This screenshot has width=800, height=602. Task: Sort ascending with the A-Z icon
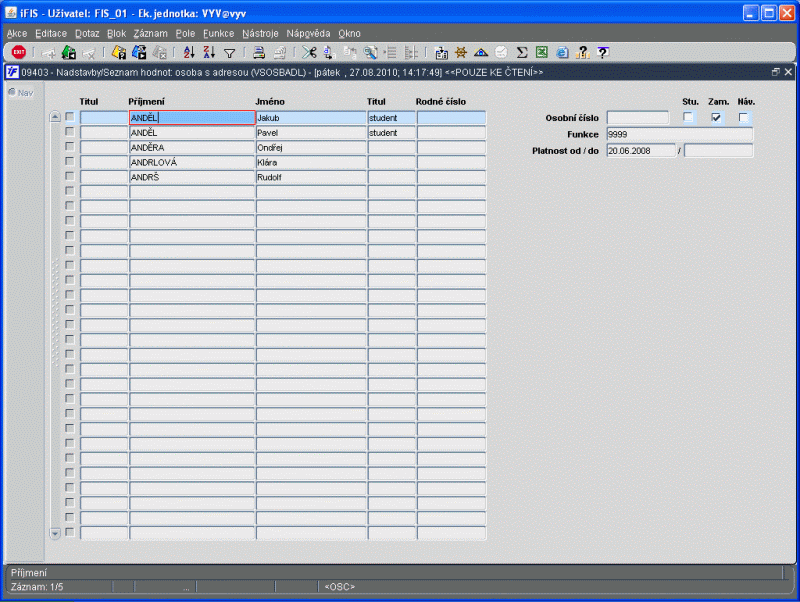point(189,52)
